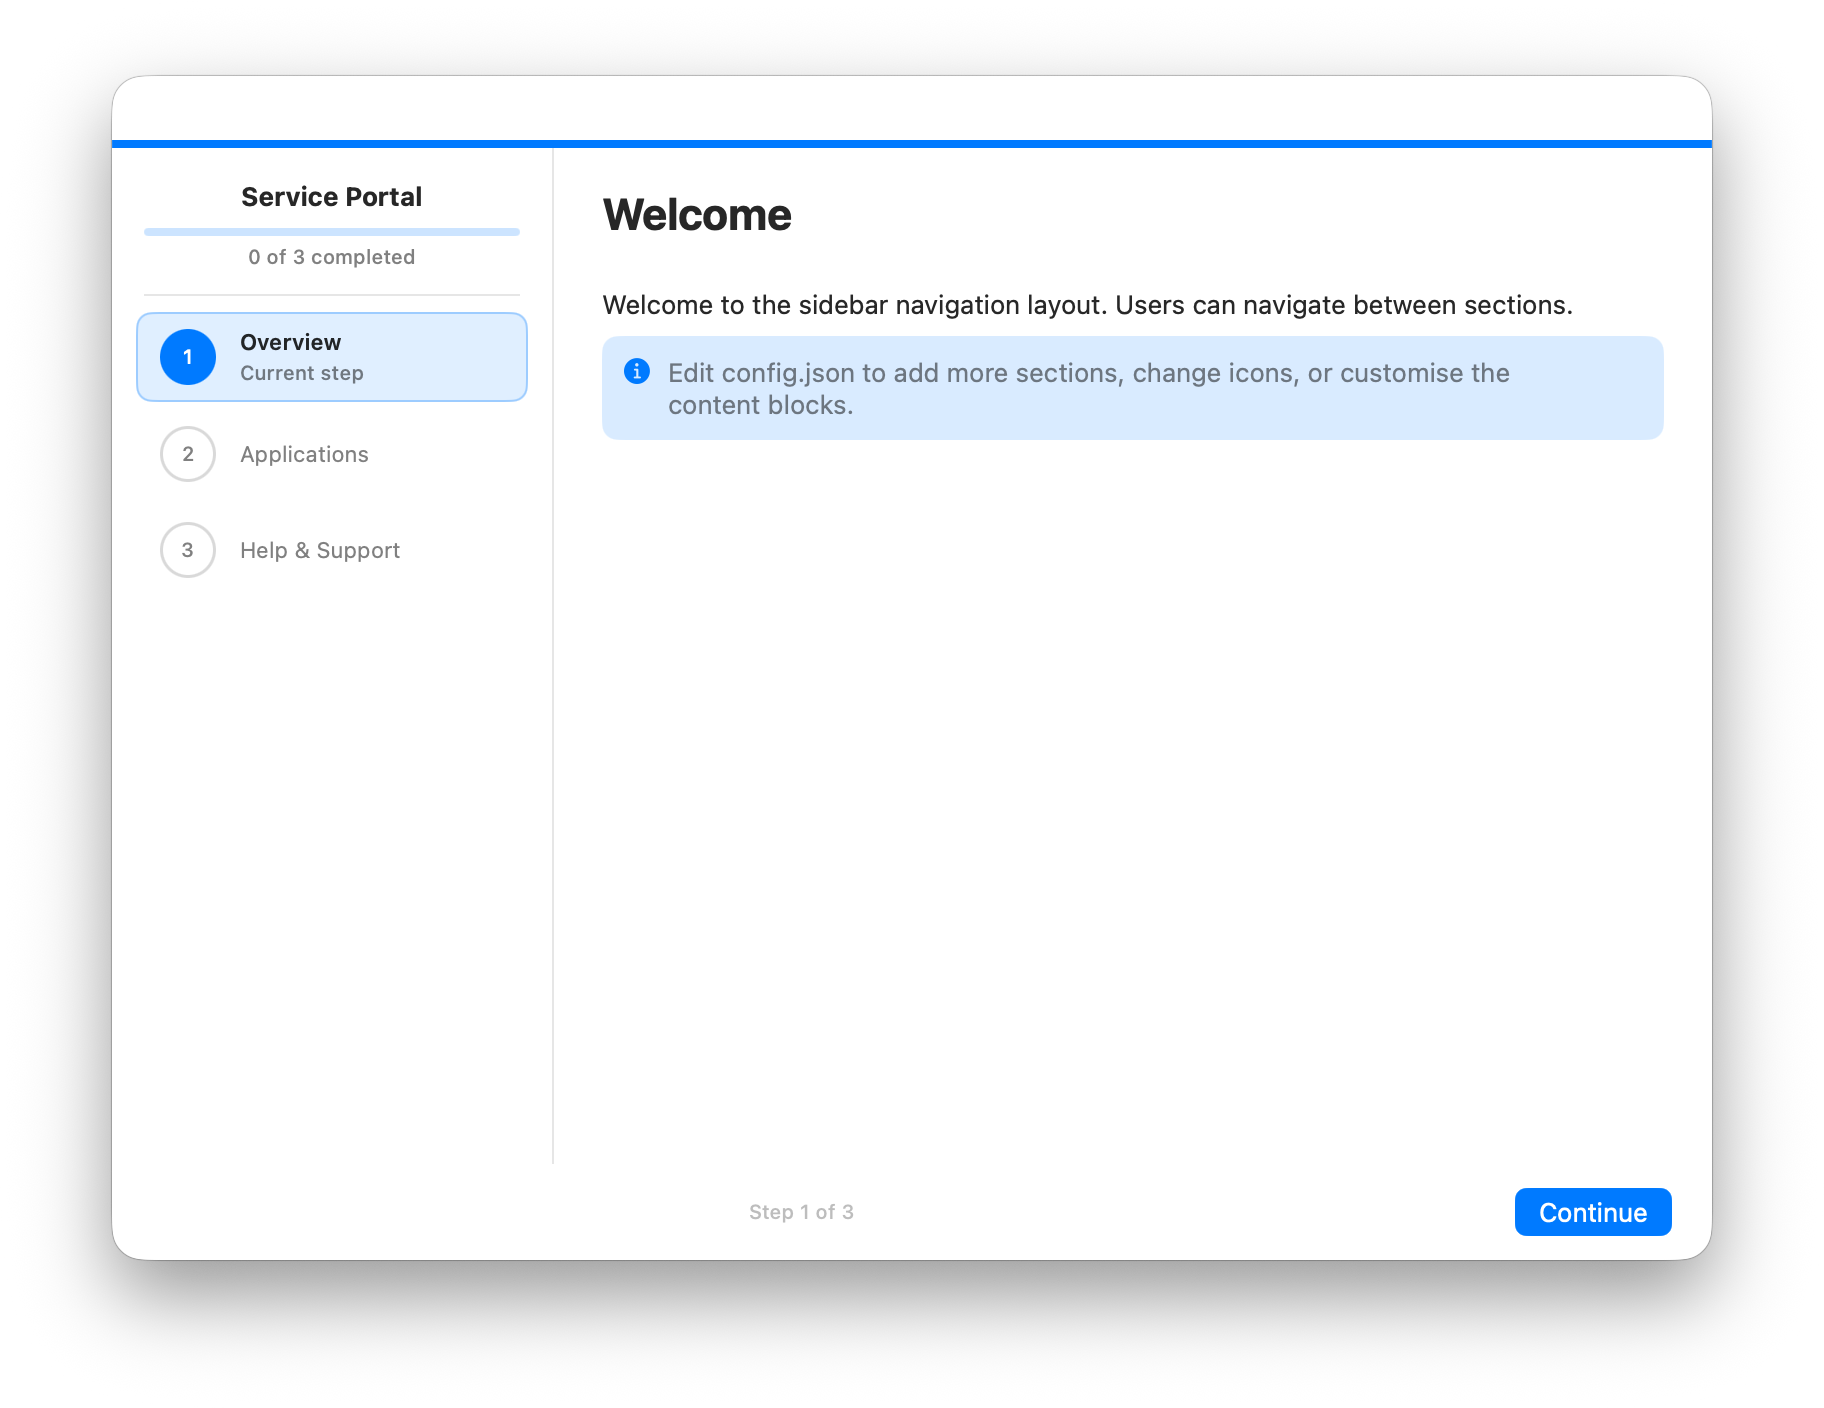Click the Welcome heading

point(697,215)
